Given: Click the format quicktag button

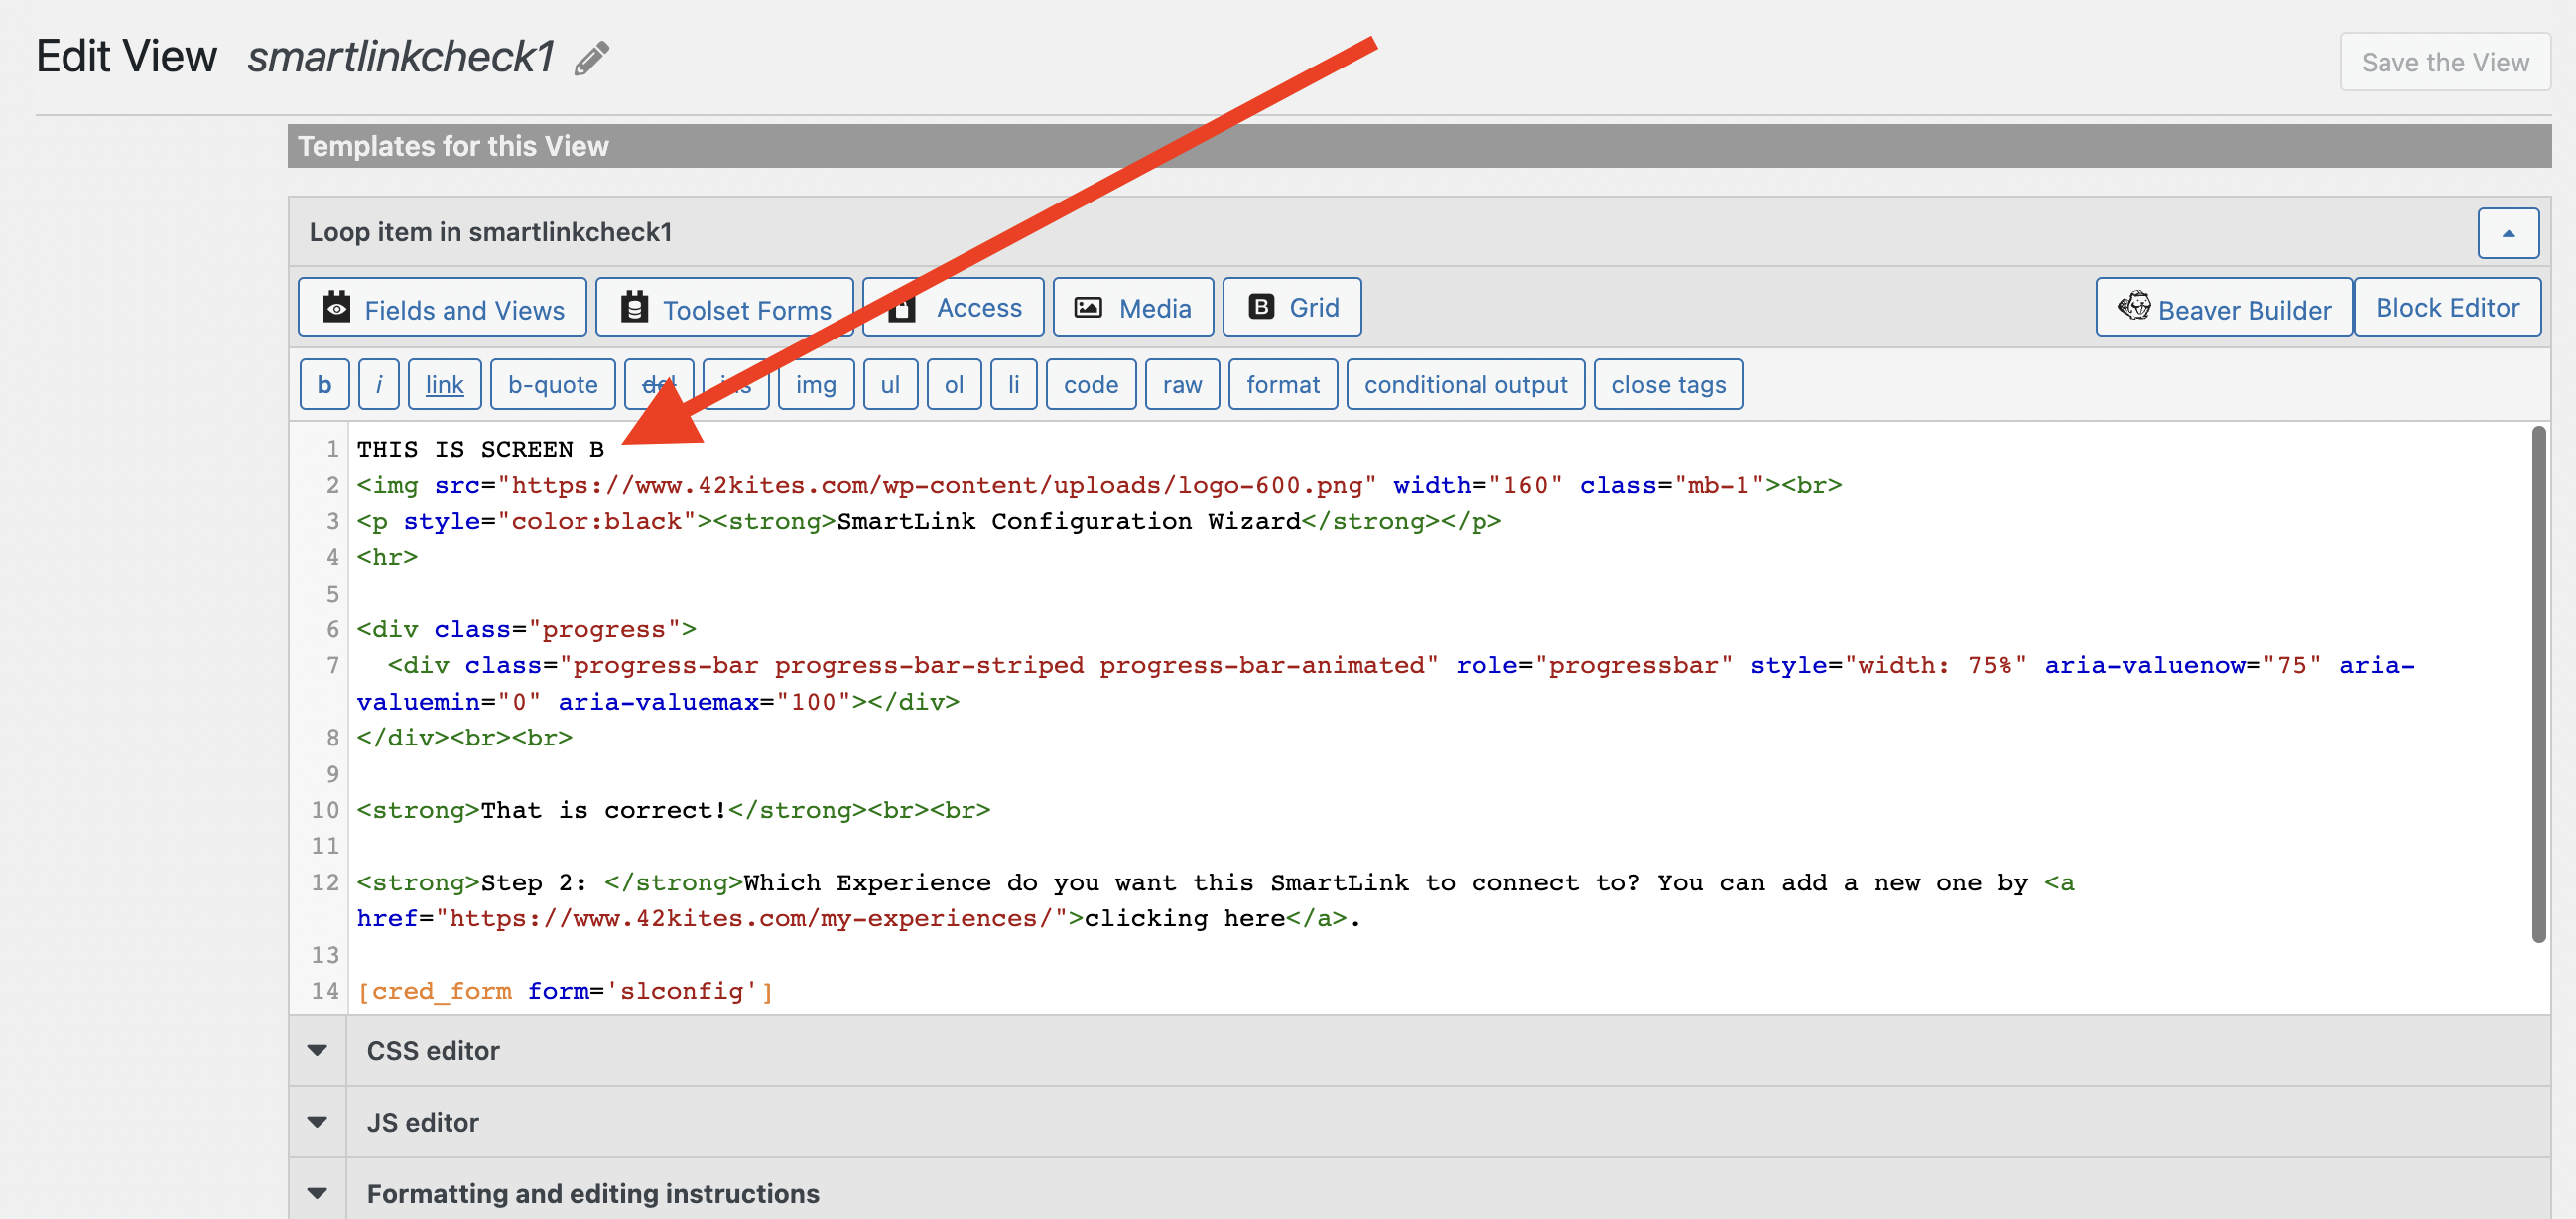Looking at the screenshot, I should [1283, 385].
